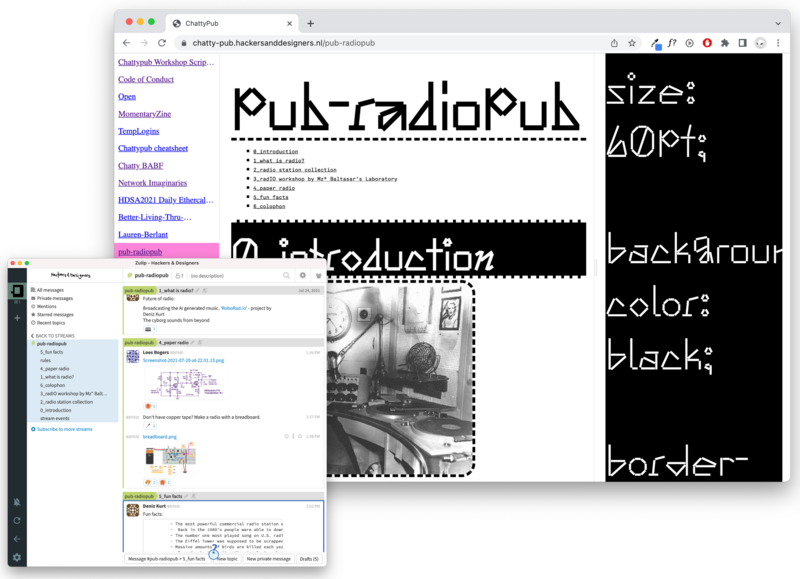800x579 pixels.
Task: Go back in the Chrome browser
Action: (127, 43)
